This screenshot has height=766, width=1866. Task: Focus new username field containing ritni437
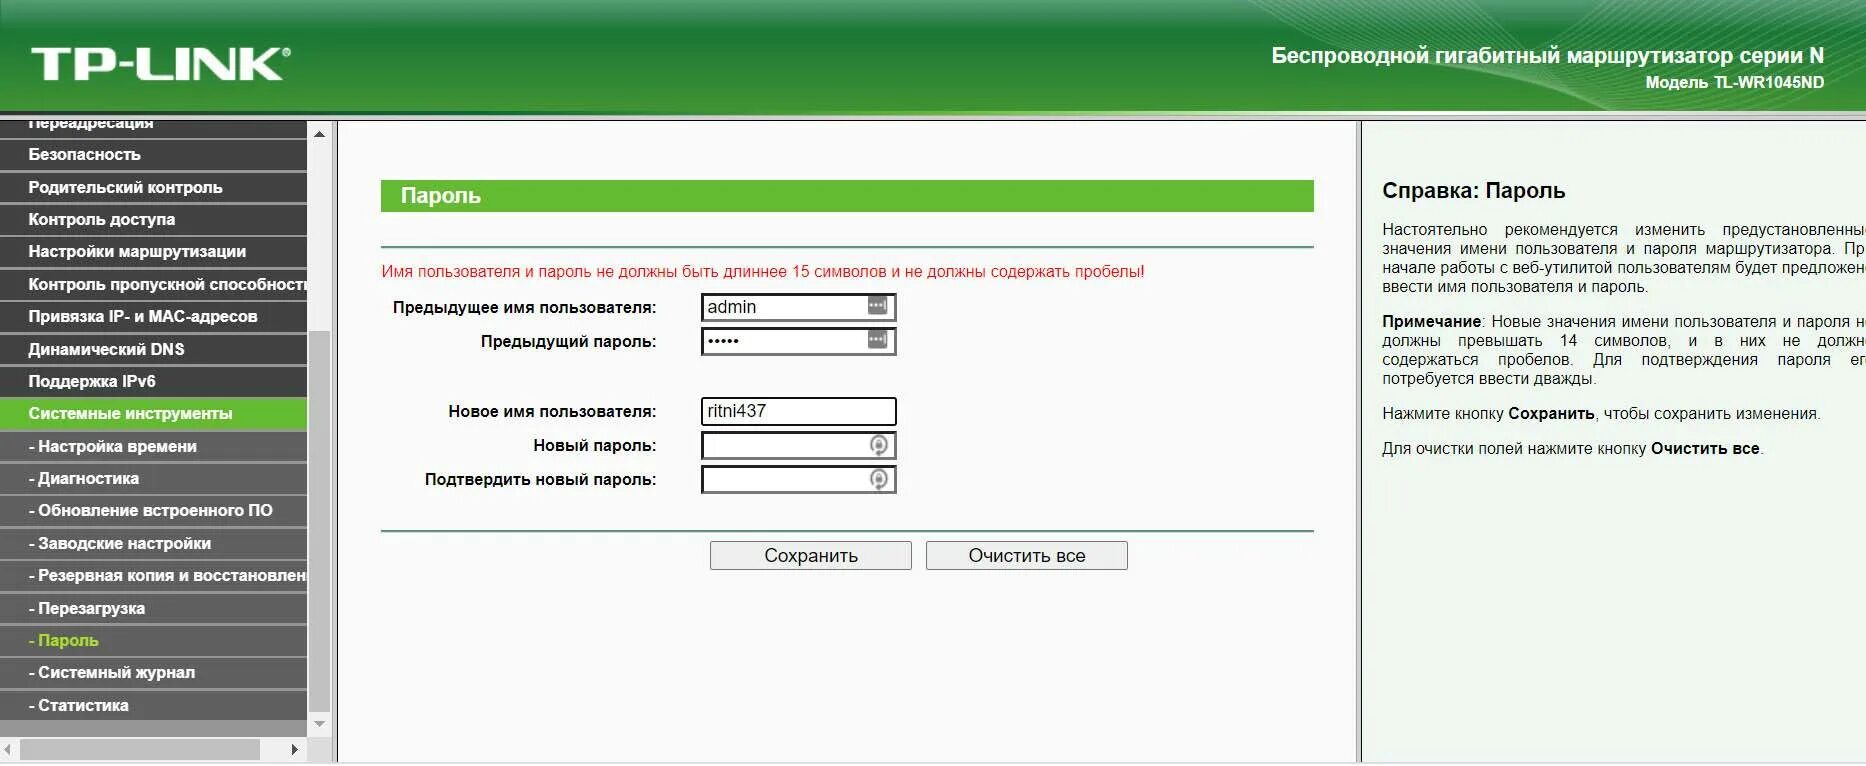tap(798, 411)
